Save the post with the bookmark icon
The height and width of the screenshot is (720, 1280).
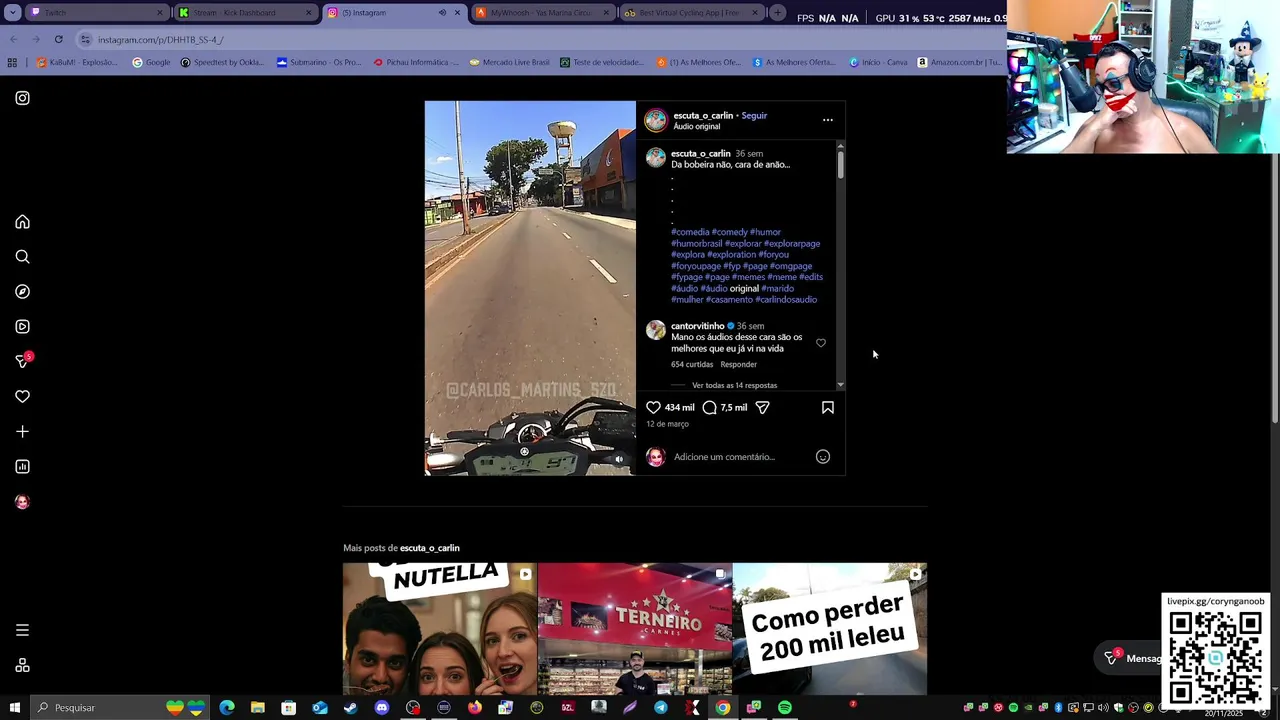[827, 407]
